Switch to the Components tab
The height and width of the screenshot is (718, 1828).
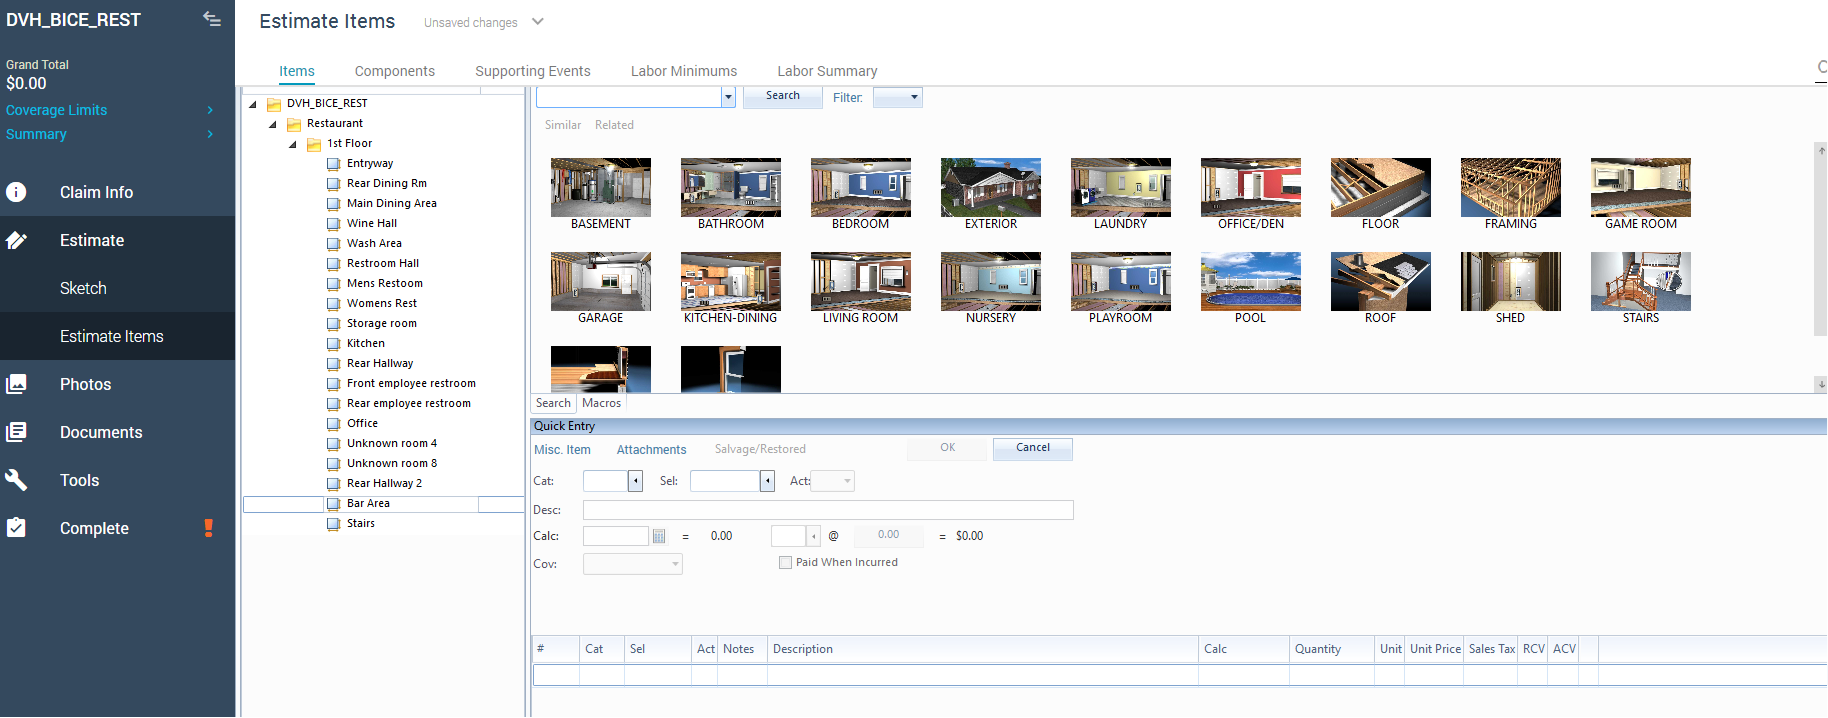click(395, 71)
